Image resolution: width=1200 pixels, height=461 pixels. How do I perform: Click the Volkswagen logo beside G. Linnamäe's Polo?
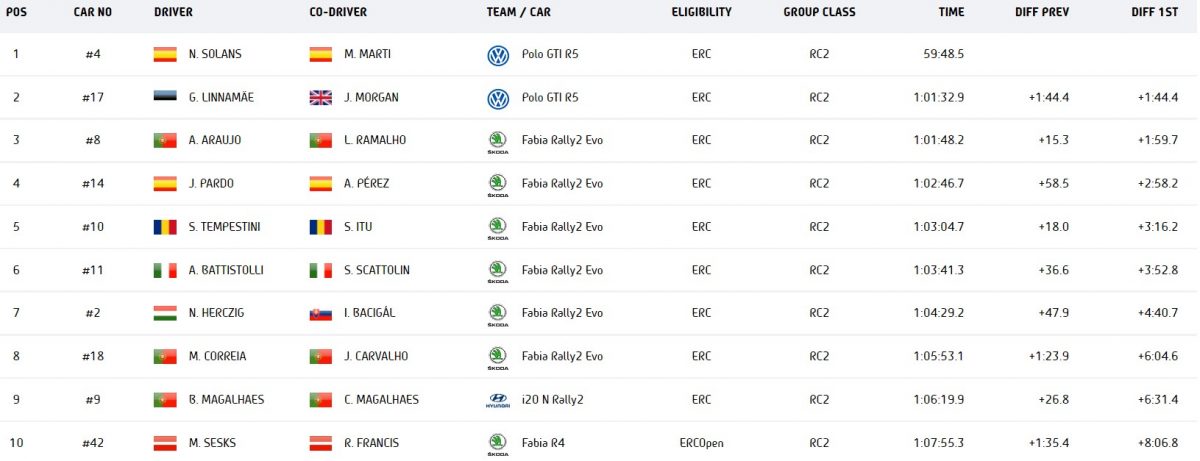coord(497,98)
